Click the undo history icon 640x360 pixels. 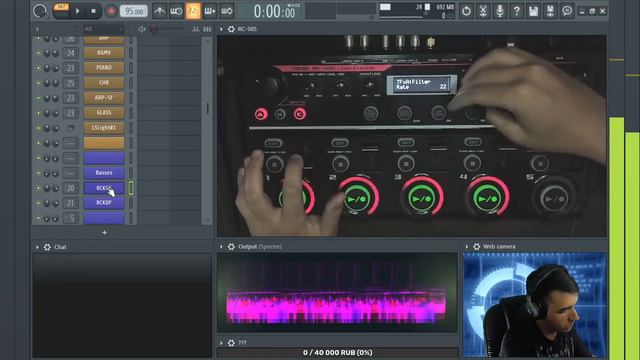pyautogui.click(x=466, y=11)
